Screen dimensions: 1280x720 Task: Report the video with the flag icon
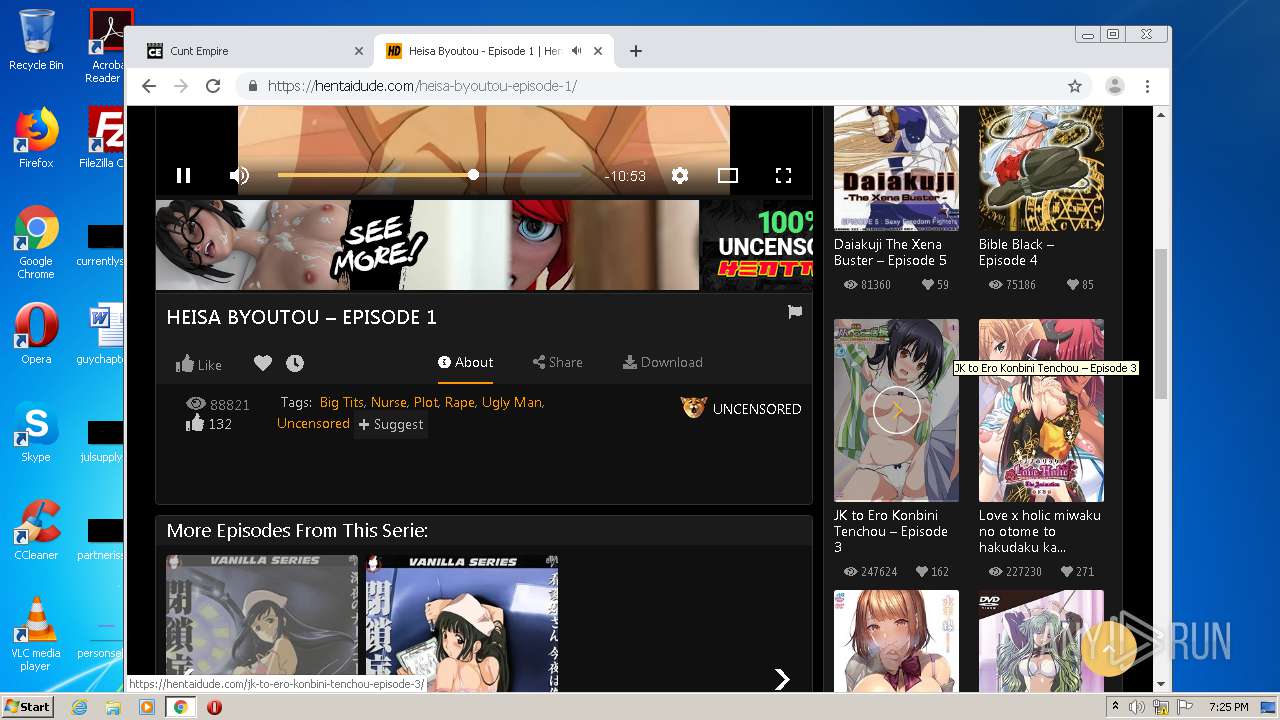(795, 312)
